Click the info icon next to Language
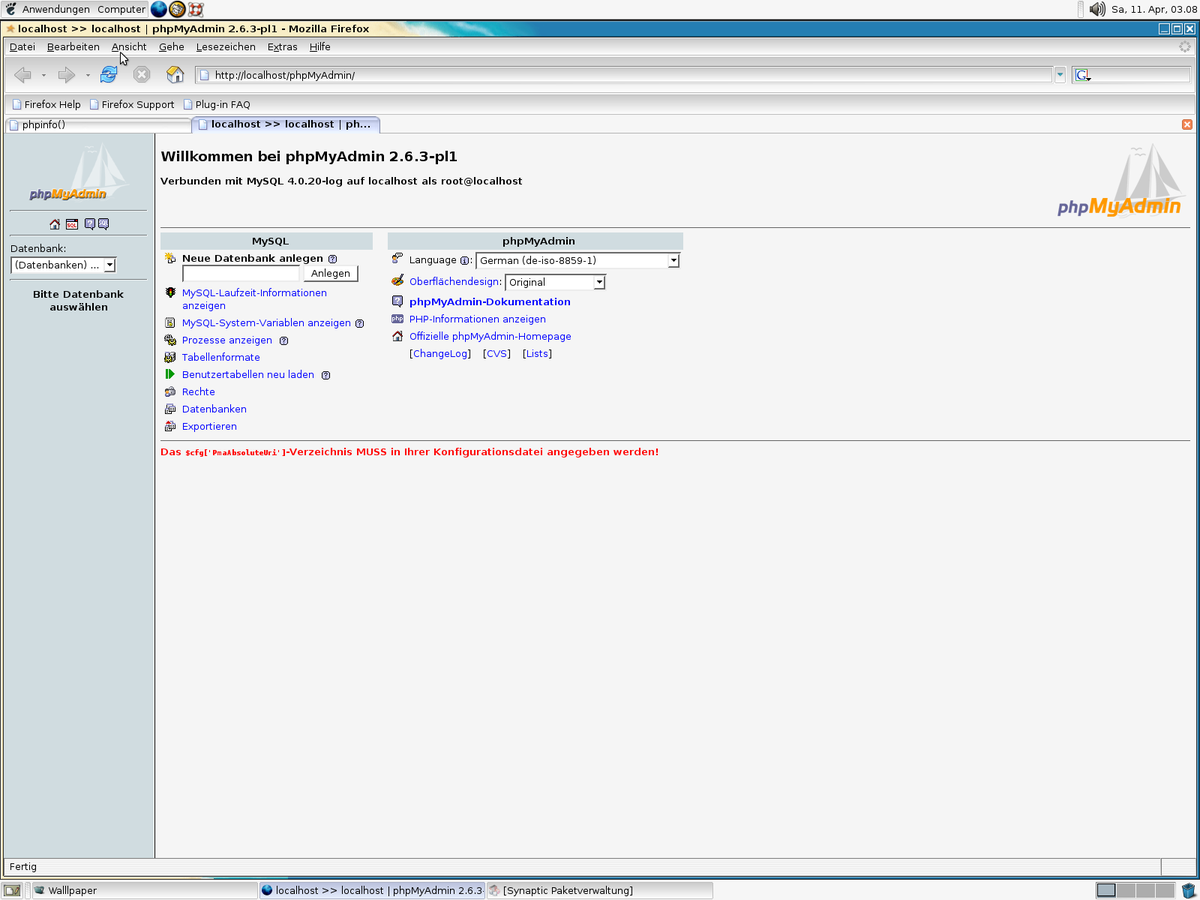The image size is (1200, 900). coord(465,261)
